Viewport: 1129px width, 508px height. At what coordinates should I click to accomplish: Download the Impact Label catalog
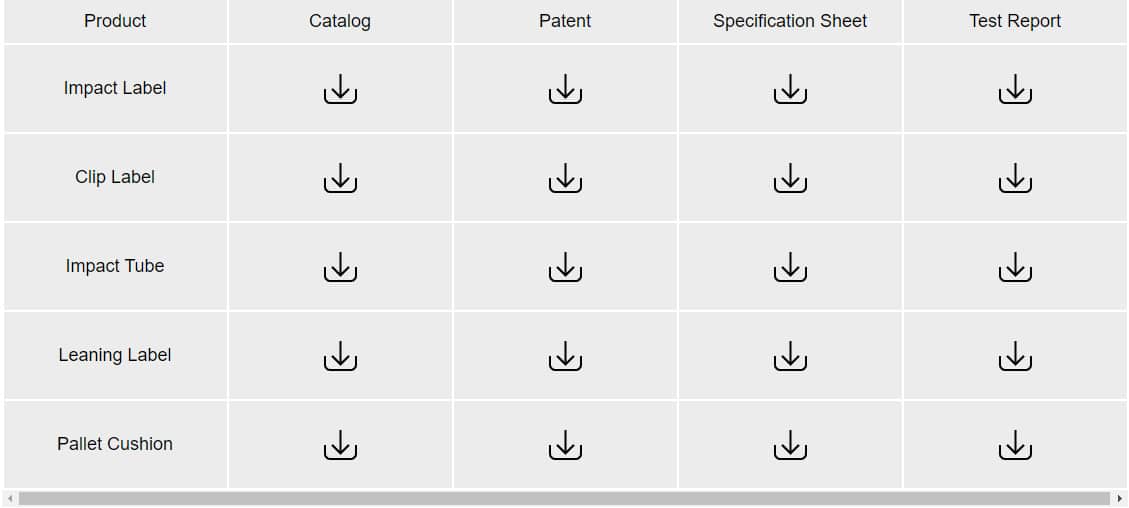click(340, 89)
